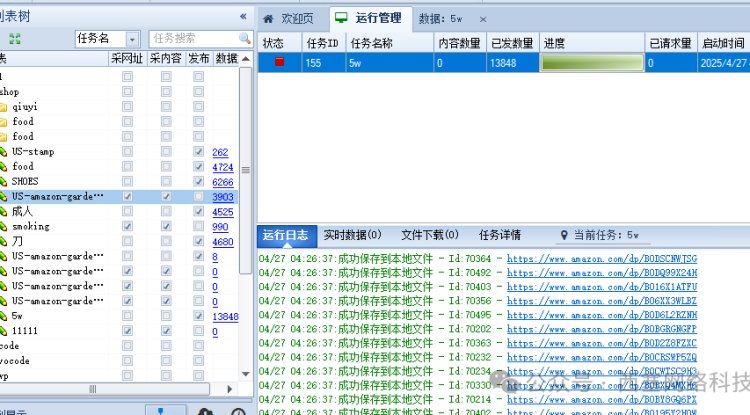Click the location pin beside 当前任务
The image size is (750, 415).
pos(563,235)
